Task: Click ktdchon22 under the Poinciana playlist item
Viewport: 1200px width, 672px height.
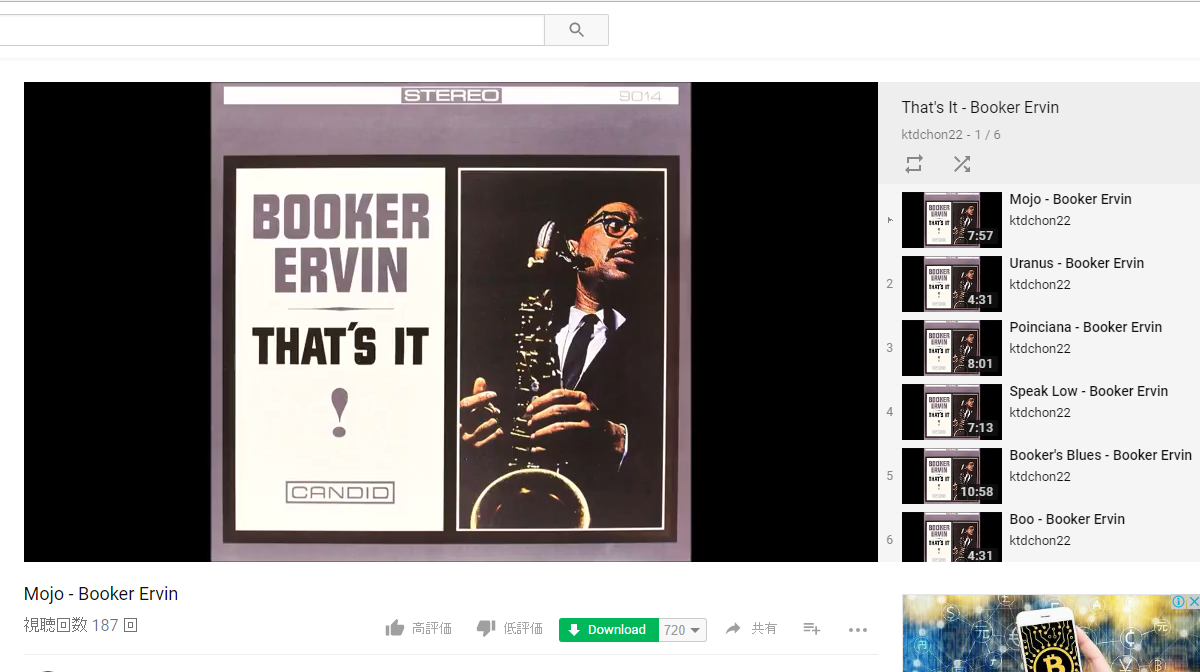Action: (x=1040, y=348)
